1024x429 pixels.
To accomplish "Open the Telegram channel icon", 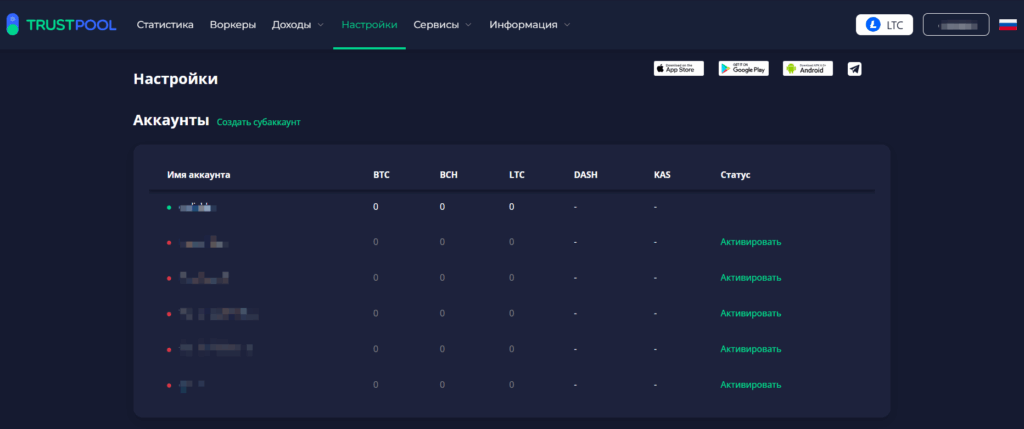I will tap(854, 68).
